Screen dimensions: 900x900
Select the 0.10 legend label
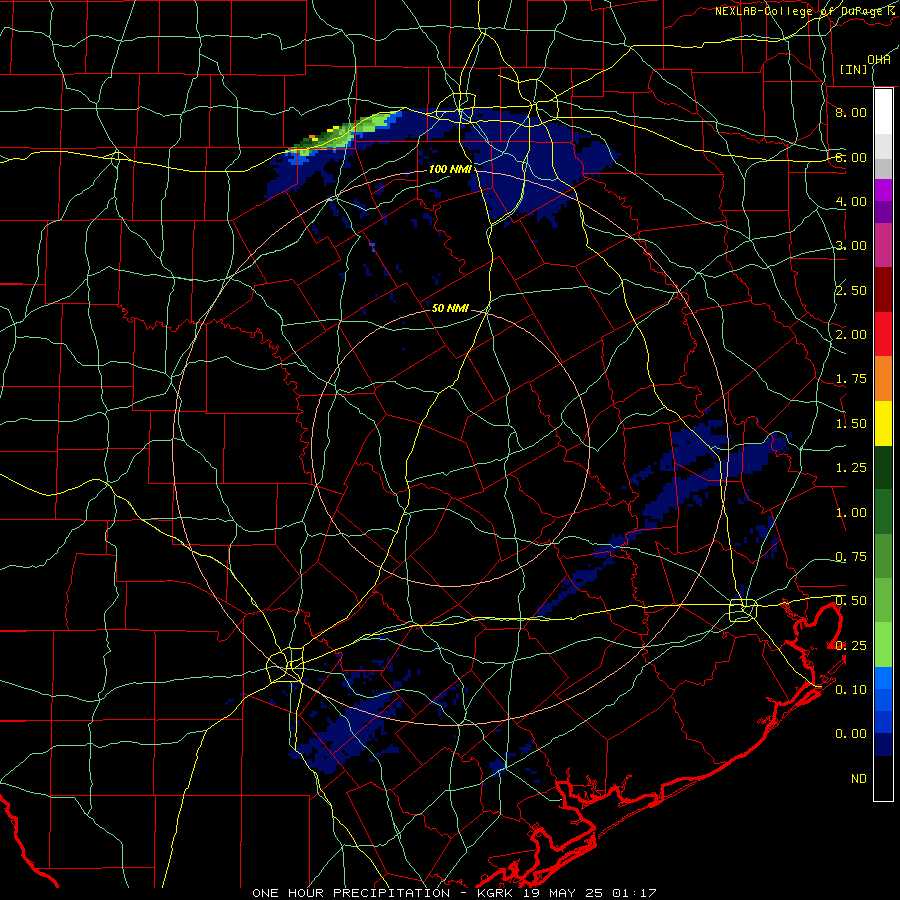851,690
